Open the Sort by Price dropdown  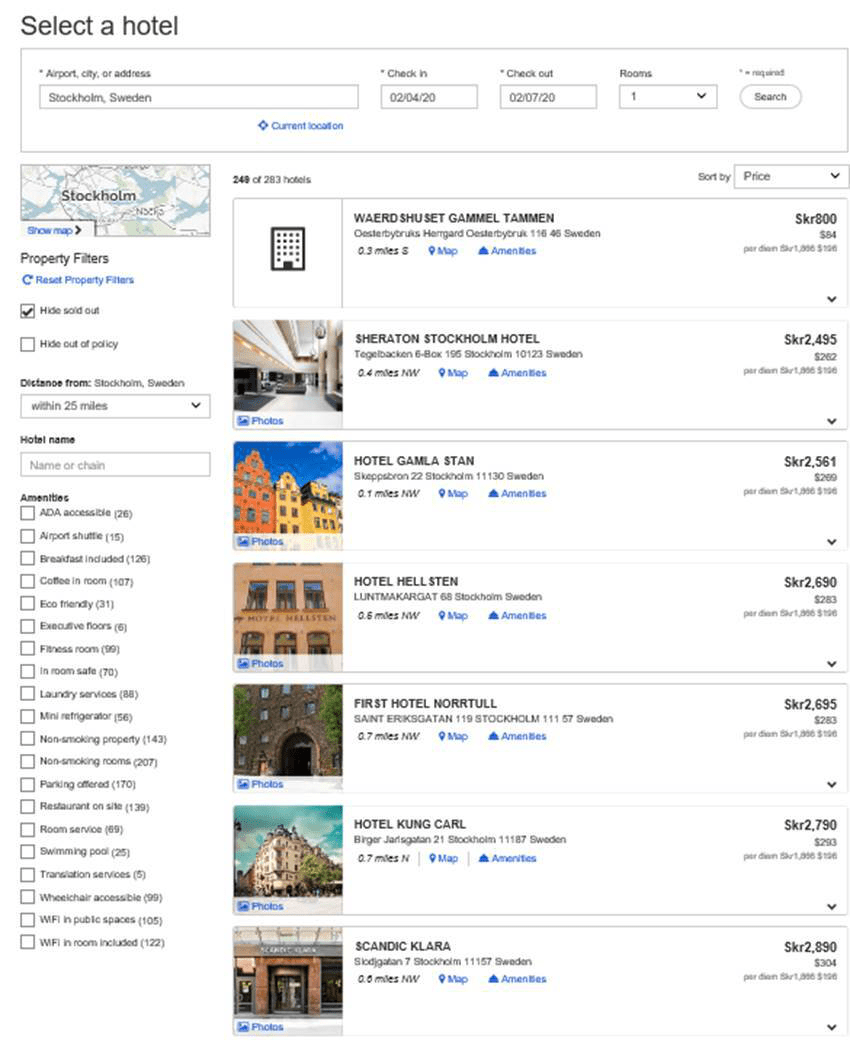(x=791, y=177)
